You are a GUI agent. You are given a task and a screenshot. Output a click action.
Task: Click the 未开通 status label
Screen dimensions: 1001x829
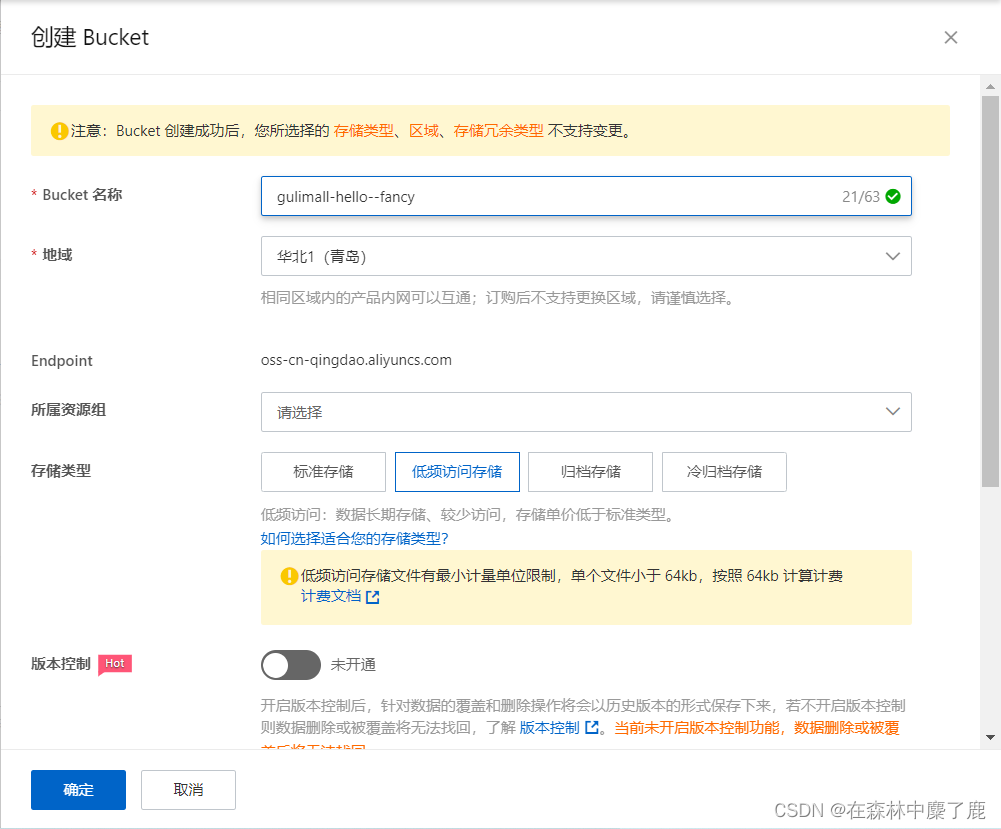(353, 665)
